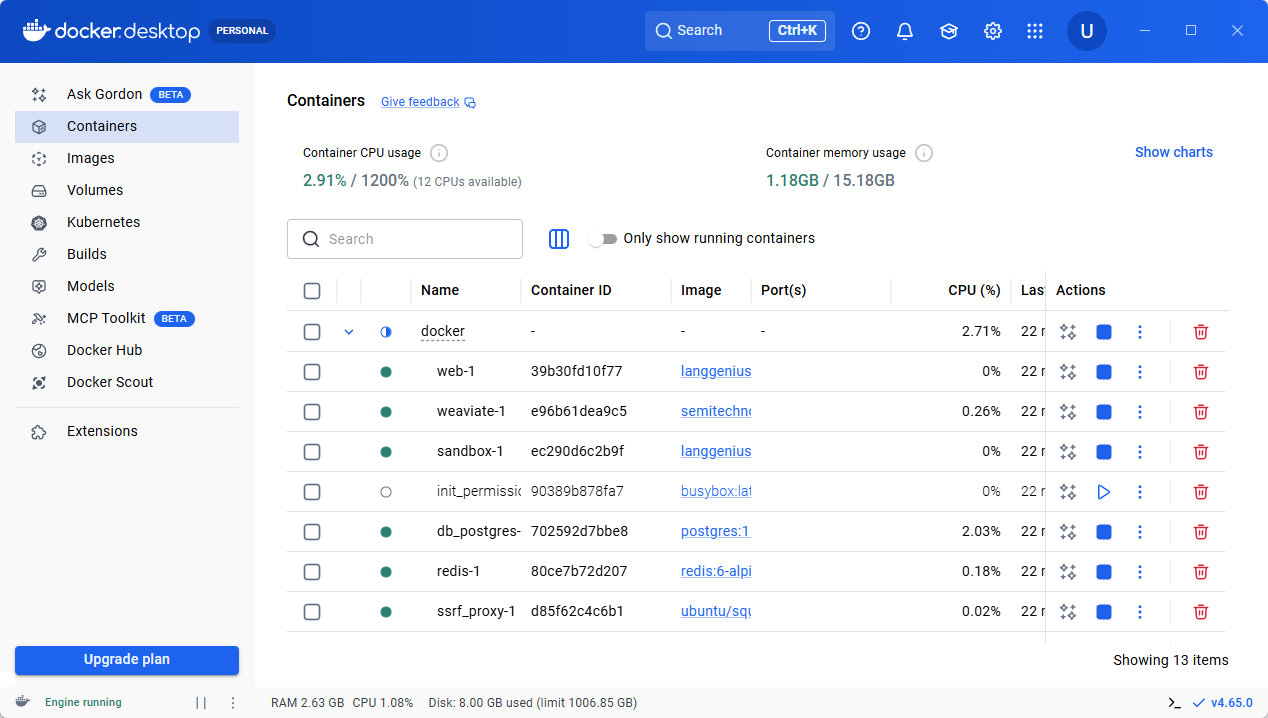The width and height of the screenshot is (1268, 718).
Task: Open the apps grid icon
Action: pyautogui.click(x=1035, y=31)
